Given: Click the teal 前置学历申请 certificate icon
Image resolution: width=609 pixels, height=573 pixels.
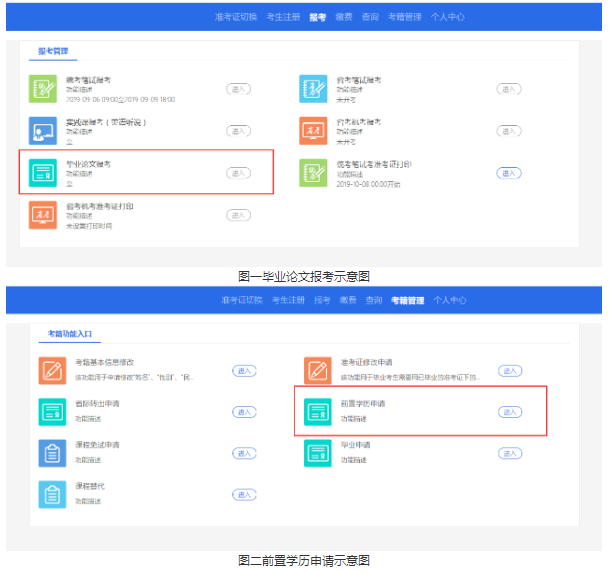Looking at the screenshot, I should [318, 412].
